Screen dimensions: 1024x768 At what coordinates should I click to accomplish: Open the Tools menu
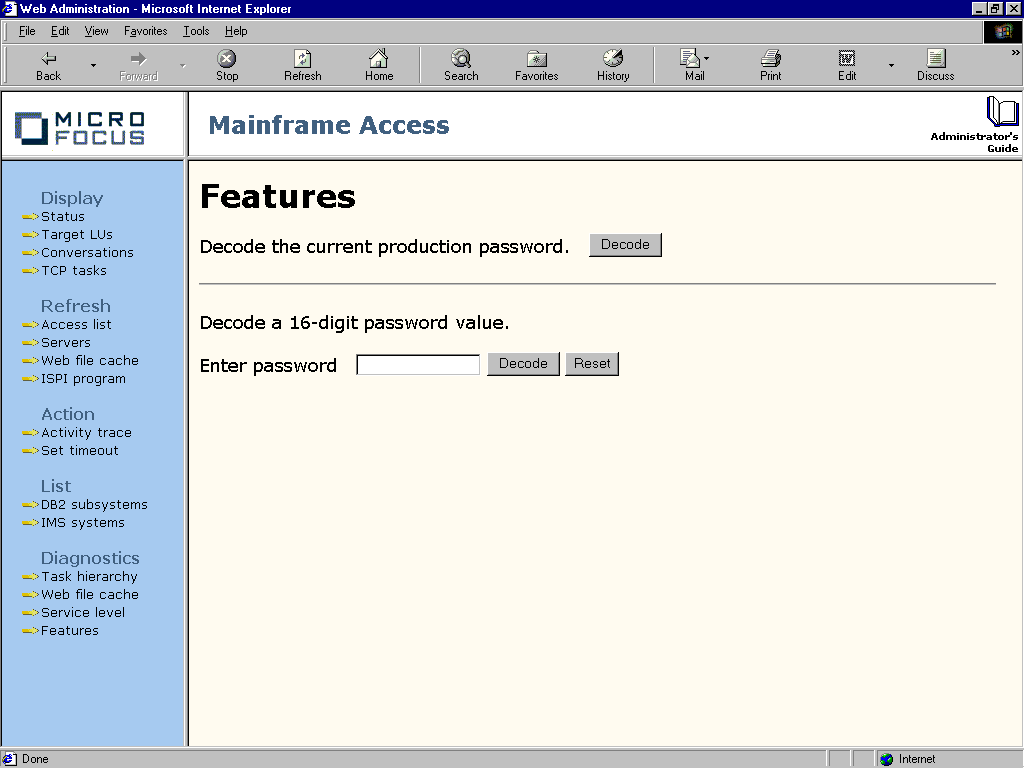click(196, 31)
